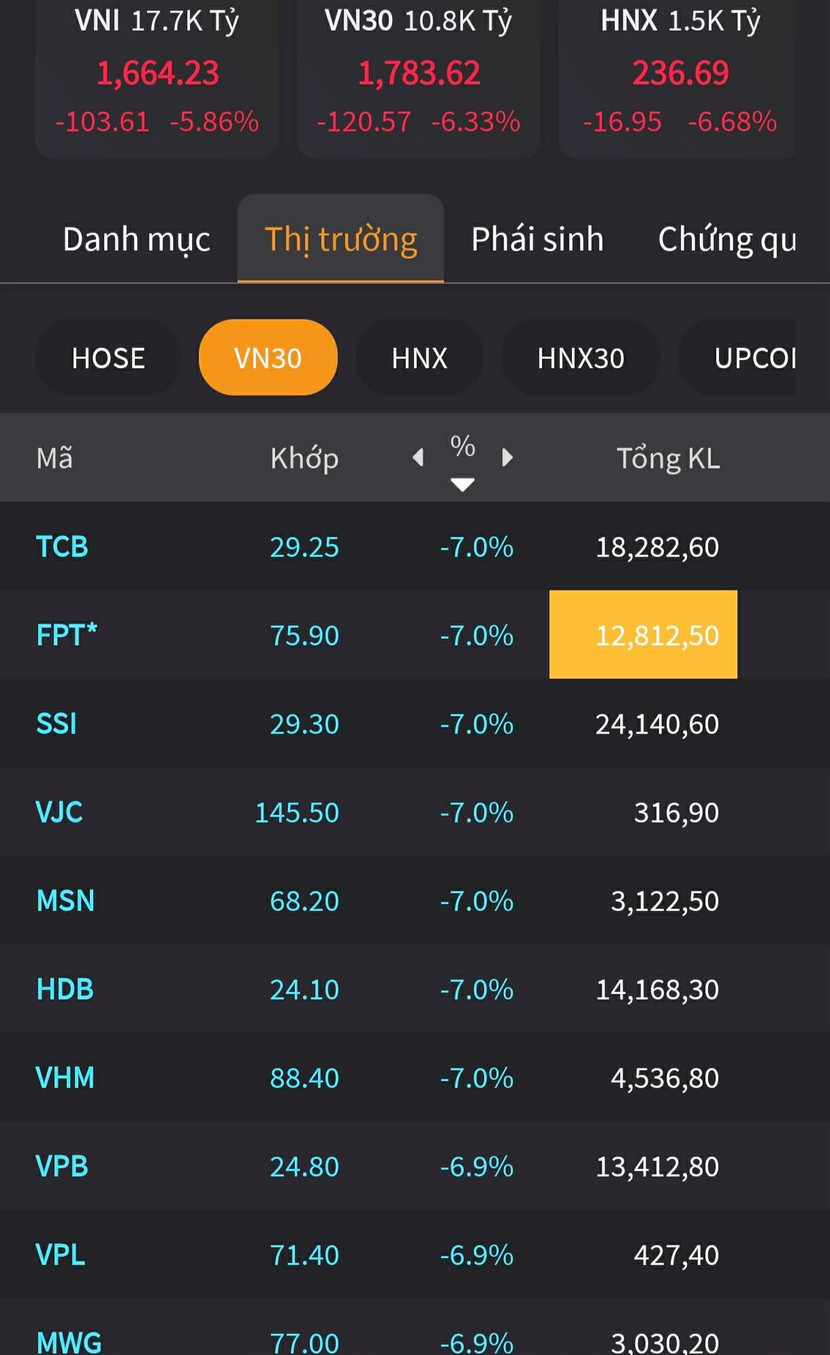This screenshot has width=830, height=1355.
Task: Sort by the Tổng KL column header
Action: (667, 459)
